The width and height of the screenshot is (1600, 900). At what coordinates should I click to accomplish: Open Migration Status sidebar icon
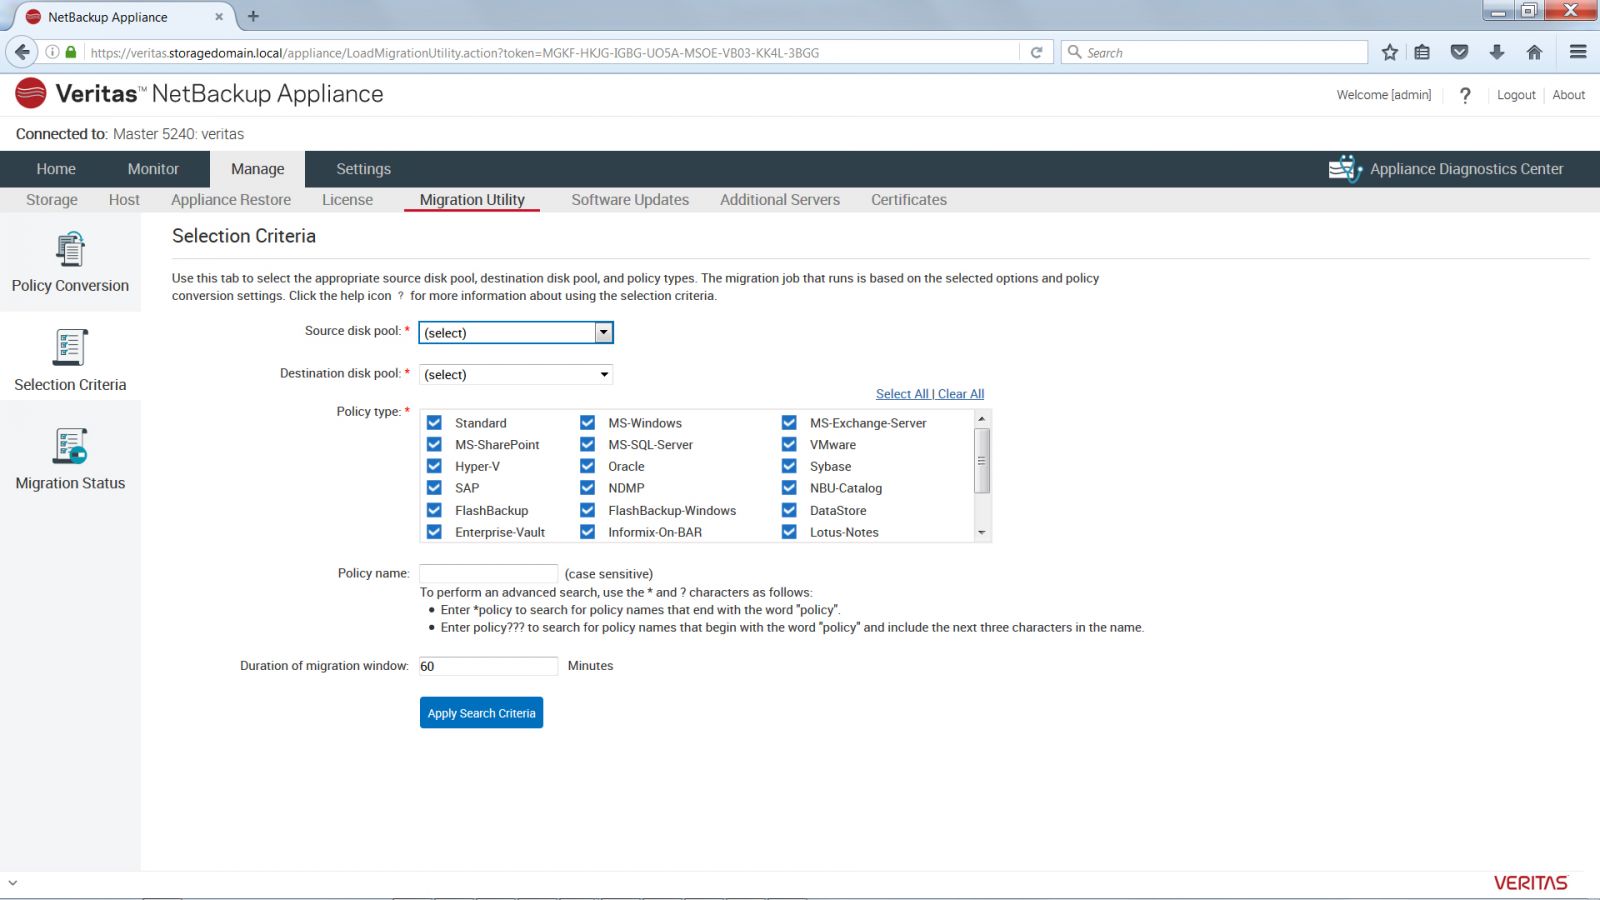pos(70,446)
